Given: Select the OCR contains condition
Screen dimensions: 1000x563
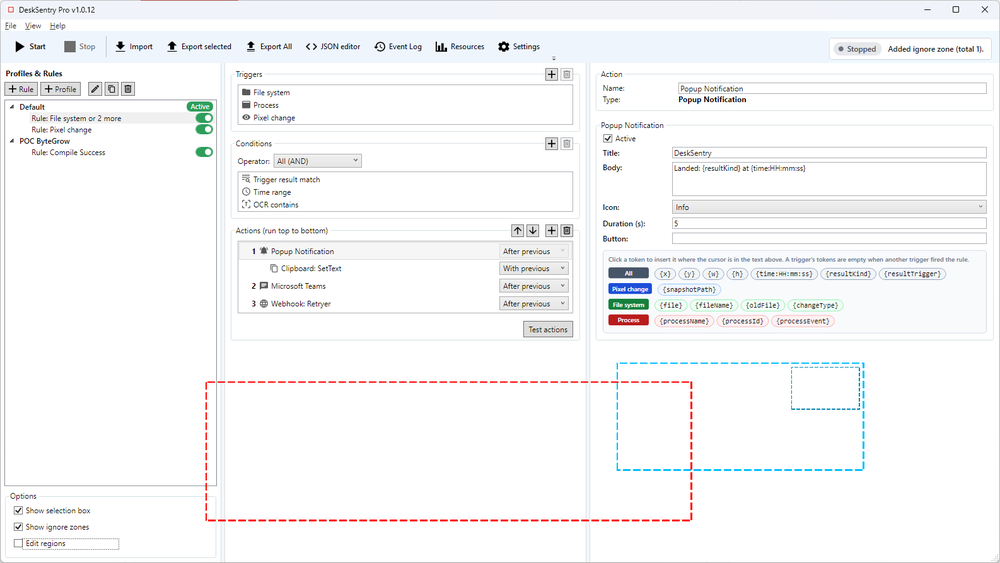Looking at the screenshot, I should tap(405, 205).
